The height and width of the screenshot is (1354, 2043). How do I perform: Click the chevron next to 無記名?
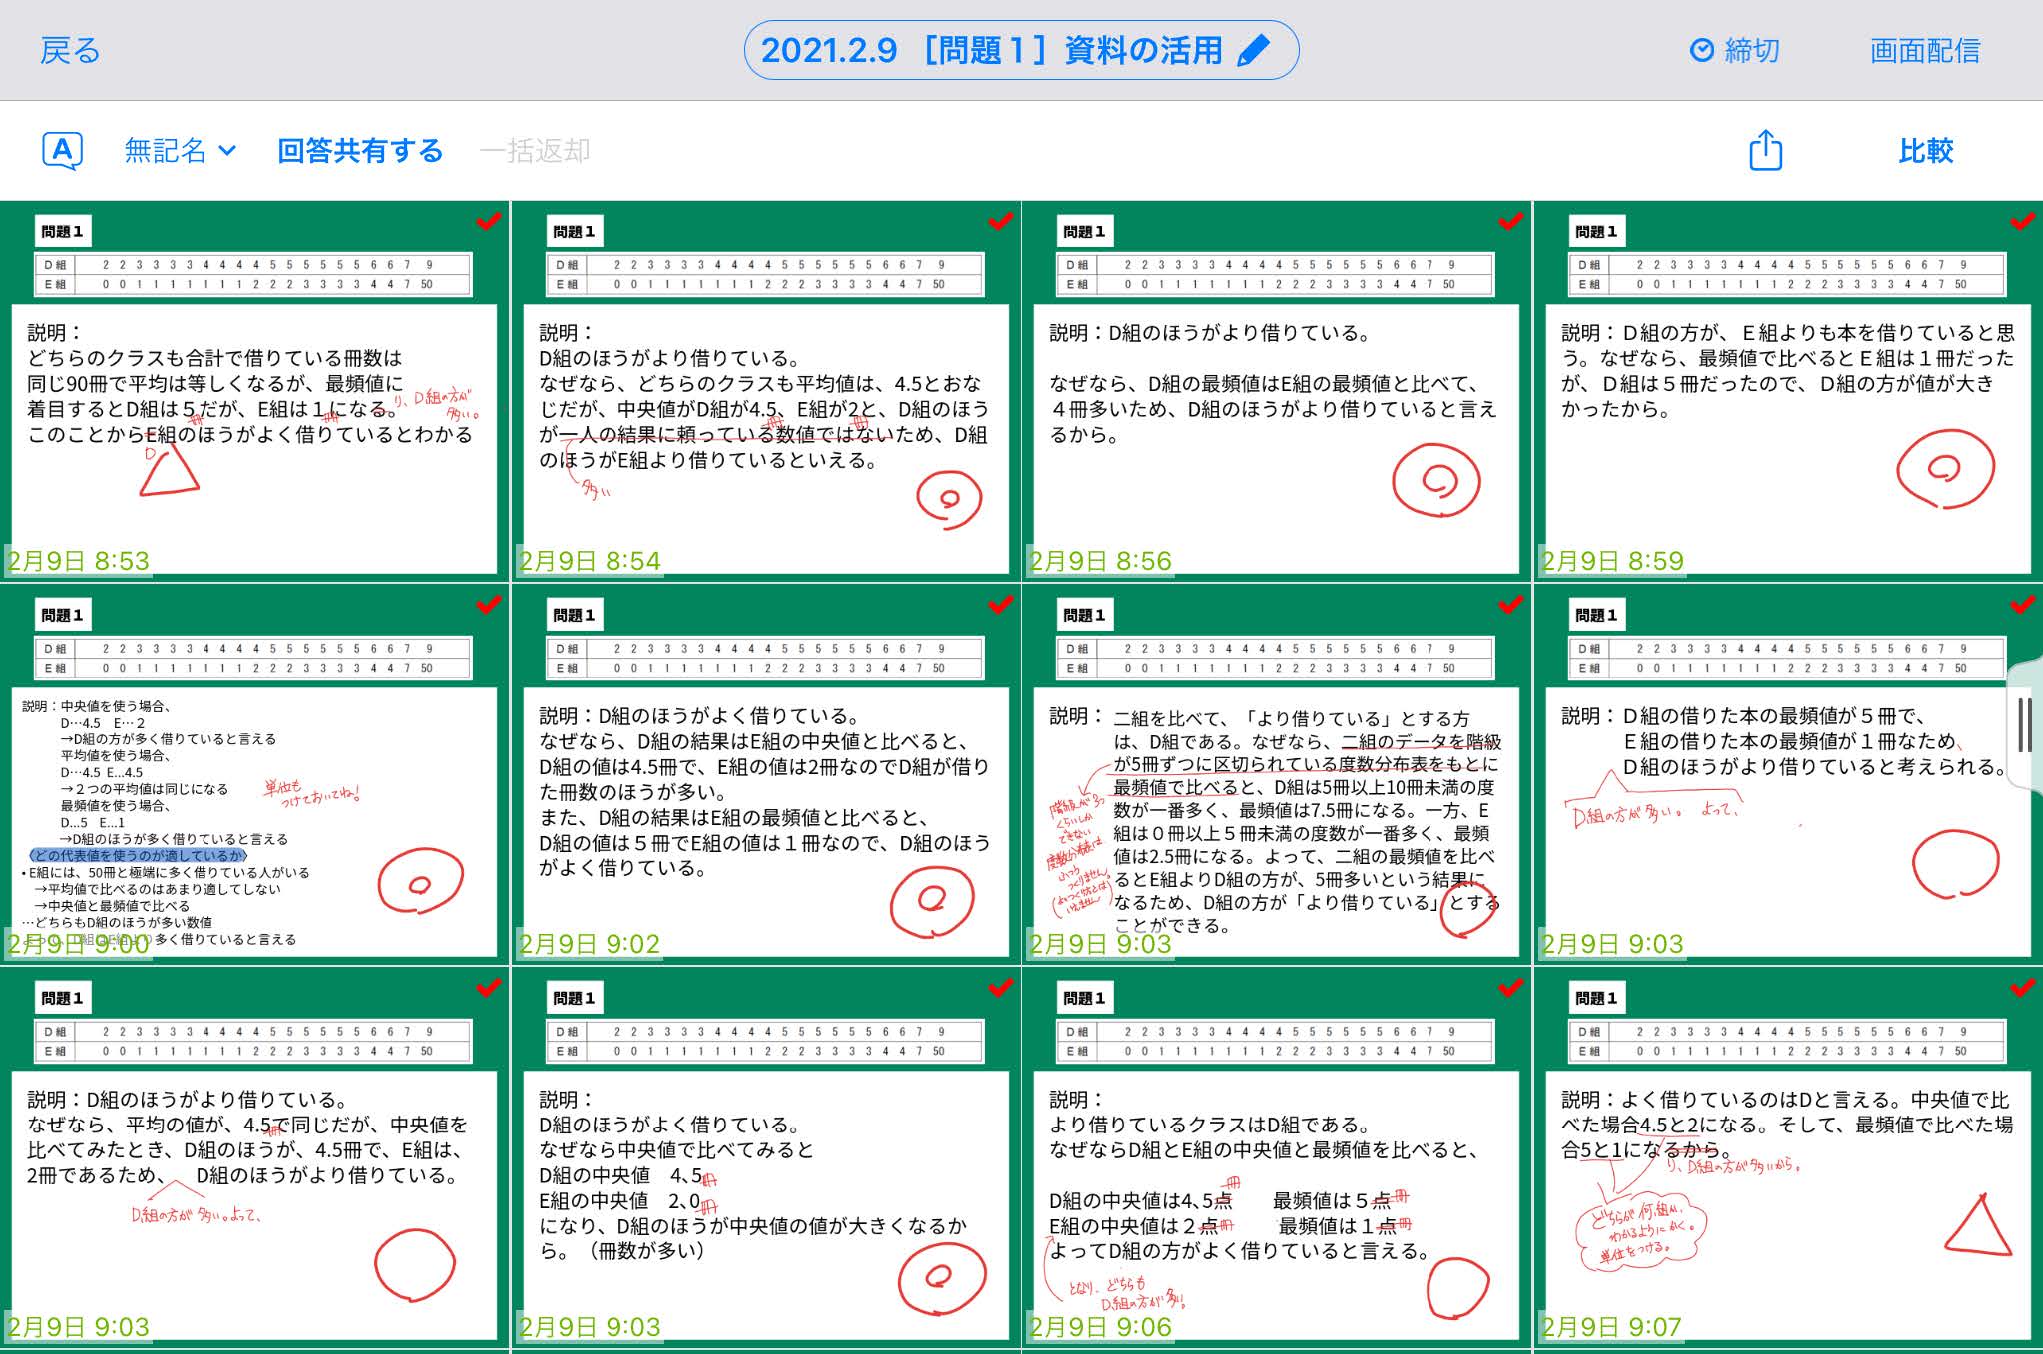click(228, 151)
